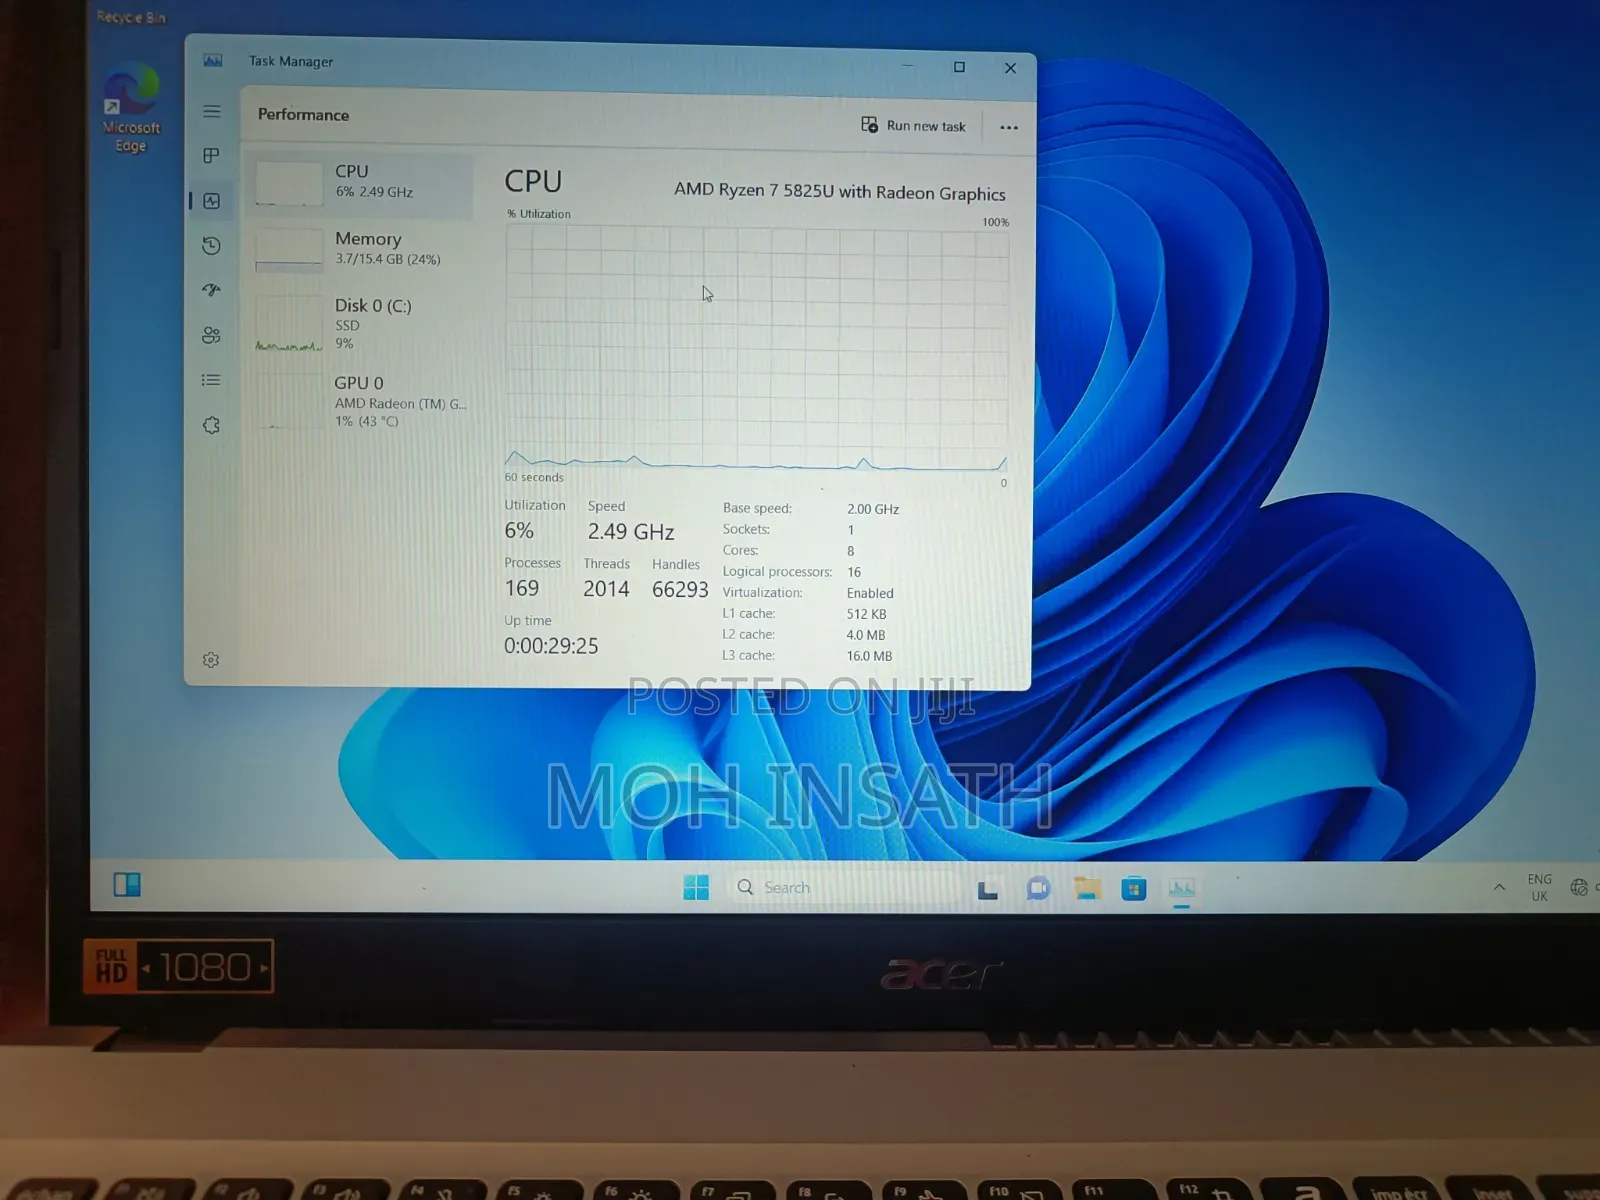The image size is (1600, 1200).
Task: Open the Windows Start button
Action: (x=696, y=887)
